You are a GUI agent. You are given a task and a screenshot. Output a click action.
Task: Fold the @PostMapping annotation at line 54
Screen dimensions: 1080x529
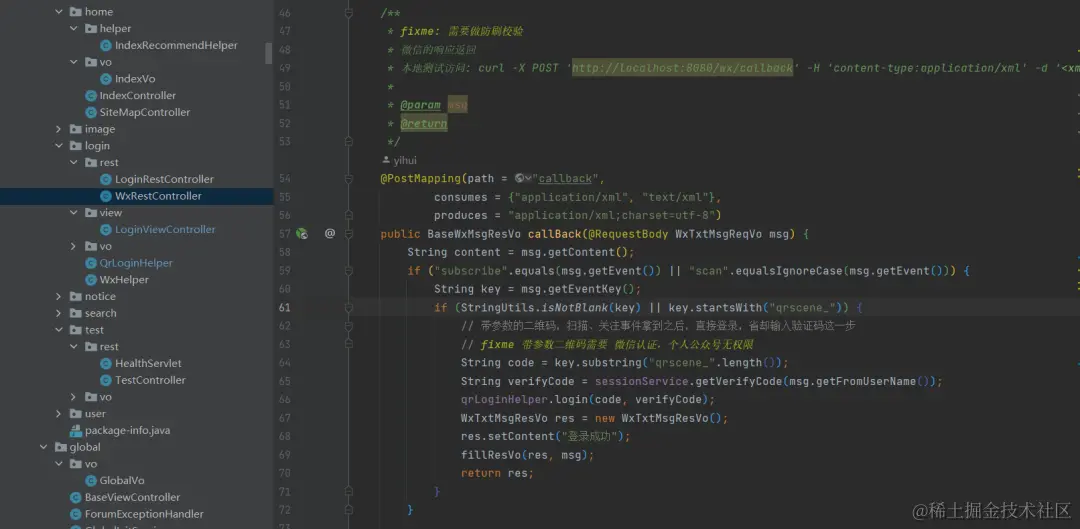click(x=349, y=178)
